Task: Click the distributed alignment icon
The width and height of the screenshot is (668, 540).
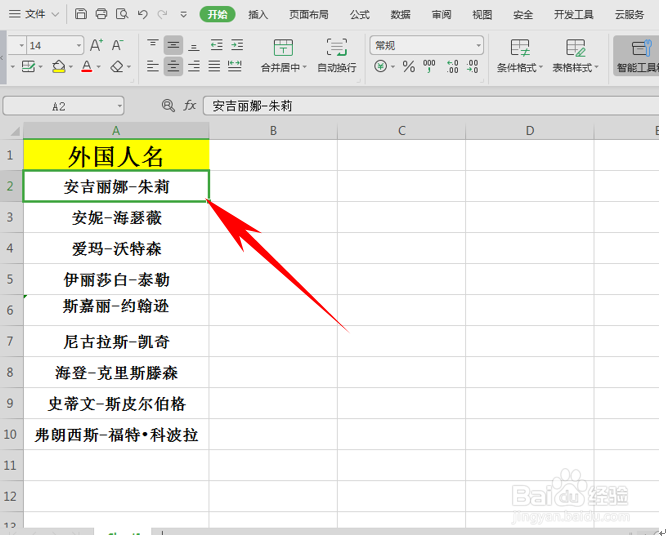Action: 235,66
